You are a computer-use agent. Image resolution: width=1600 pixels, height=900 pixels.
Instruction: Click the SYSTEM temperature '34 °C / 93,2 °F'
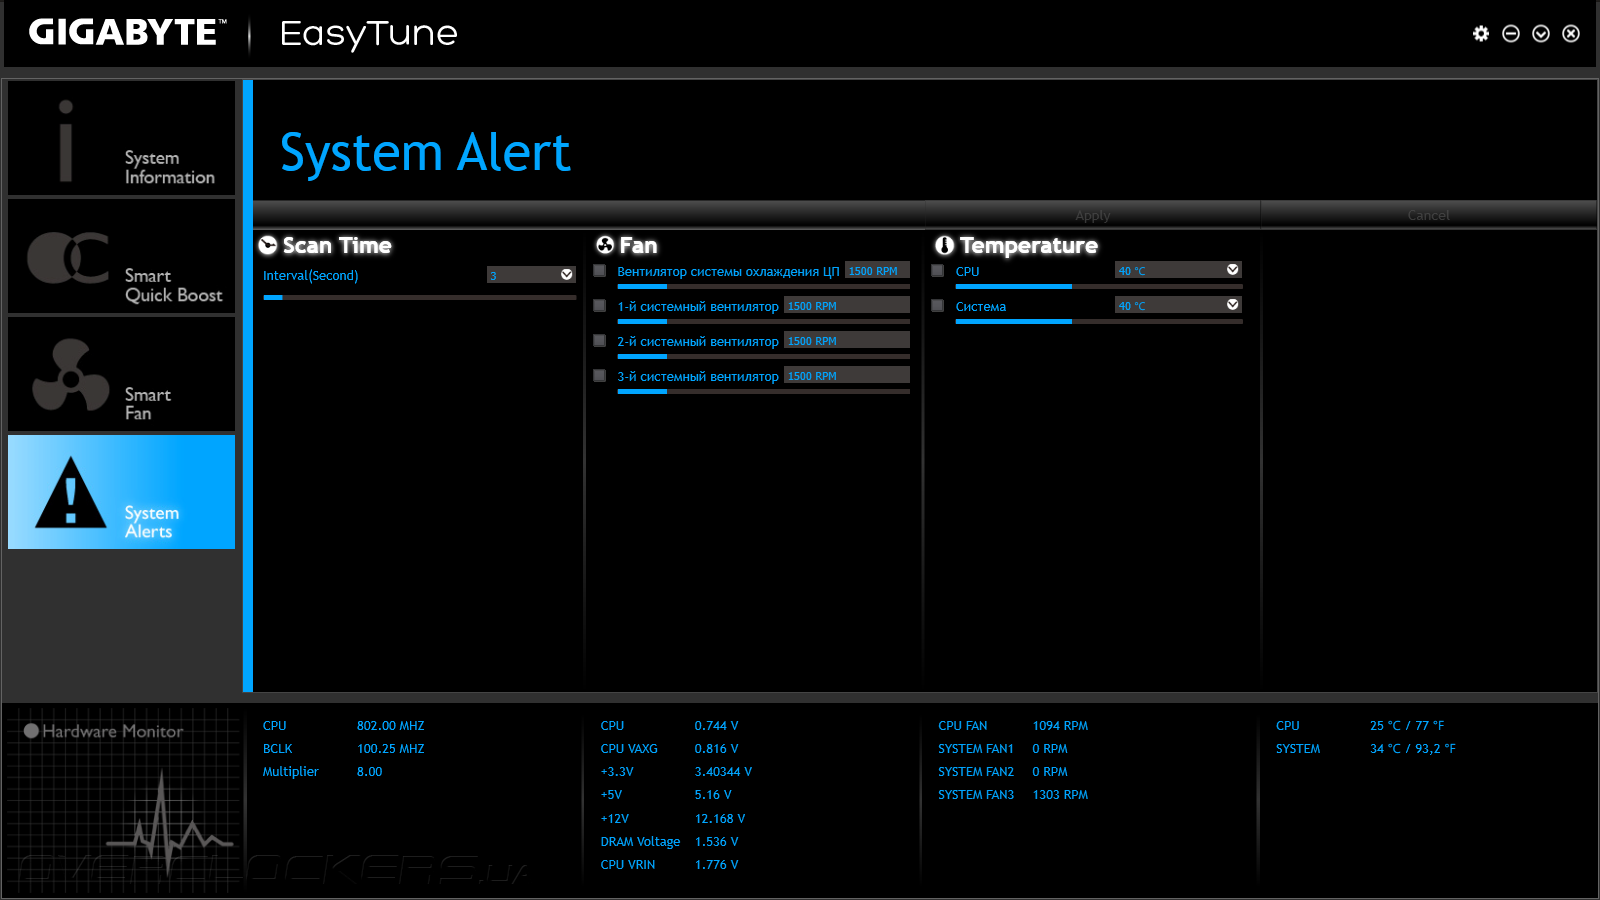click(x=1413, y=749)
